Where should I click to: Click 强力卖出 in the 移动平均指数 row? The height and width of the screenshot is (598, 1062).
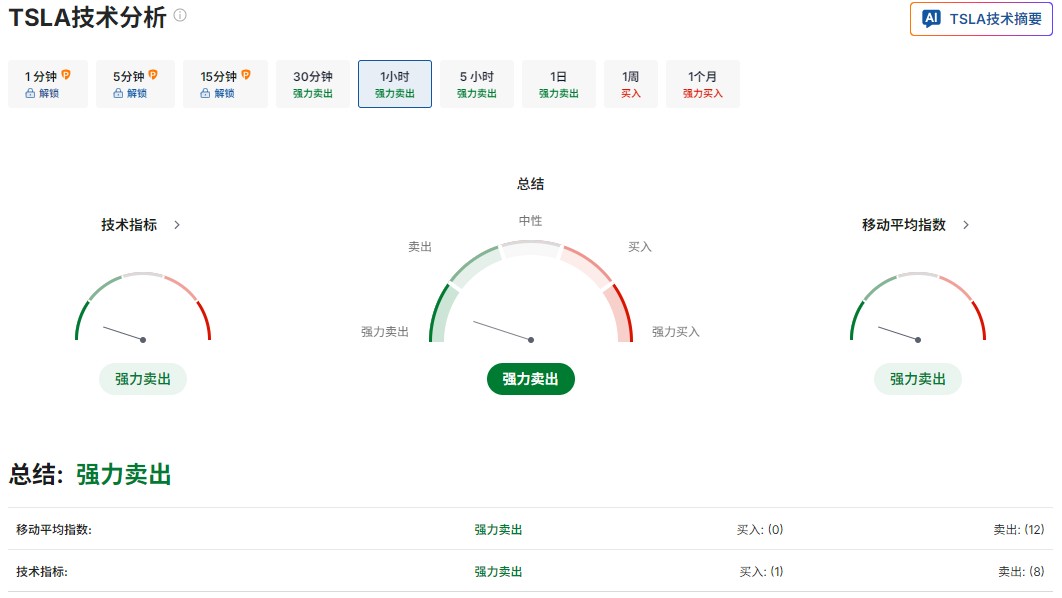pos(496,529)
